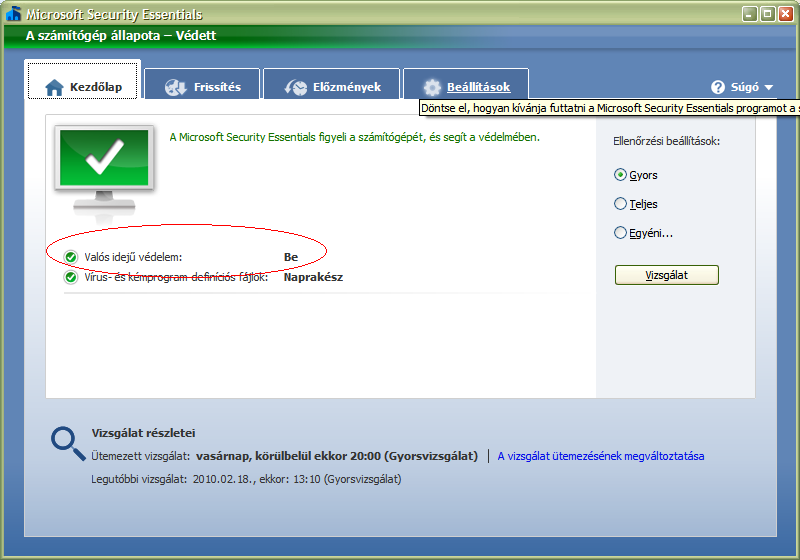Screen dimensions: 800x560
Task: Click the magnifying glass Vizsgálat részletei icon
Action: pos(68,443)
